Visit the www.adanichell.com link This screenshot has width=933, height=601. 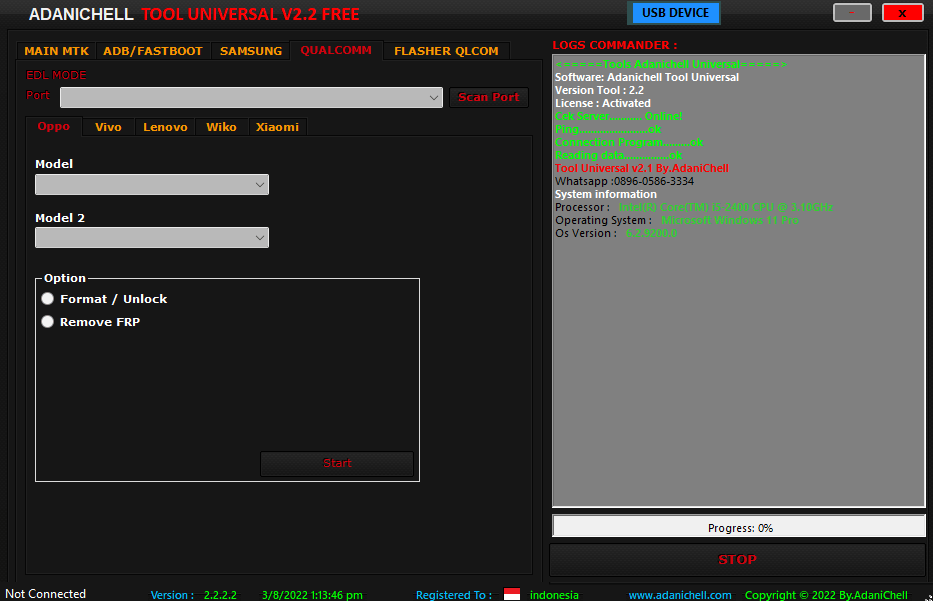(x=679, y=594)
